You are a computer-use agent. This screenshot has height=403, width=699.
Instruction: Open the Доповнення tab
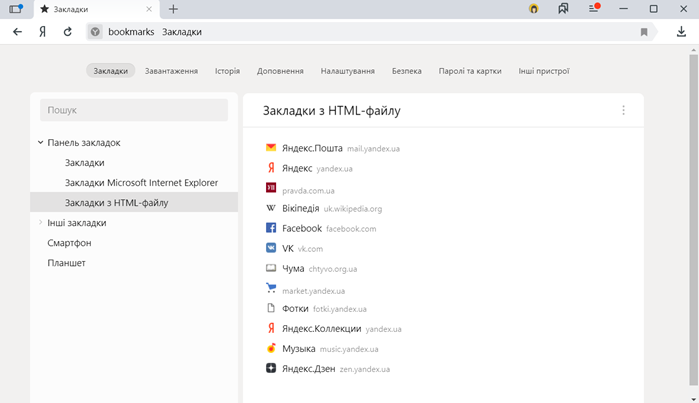[280, 71]
